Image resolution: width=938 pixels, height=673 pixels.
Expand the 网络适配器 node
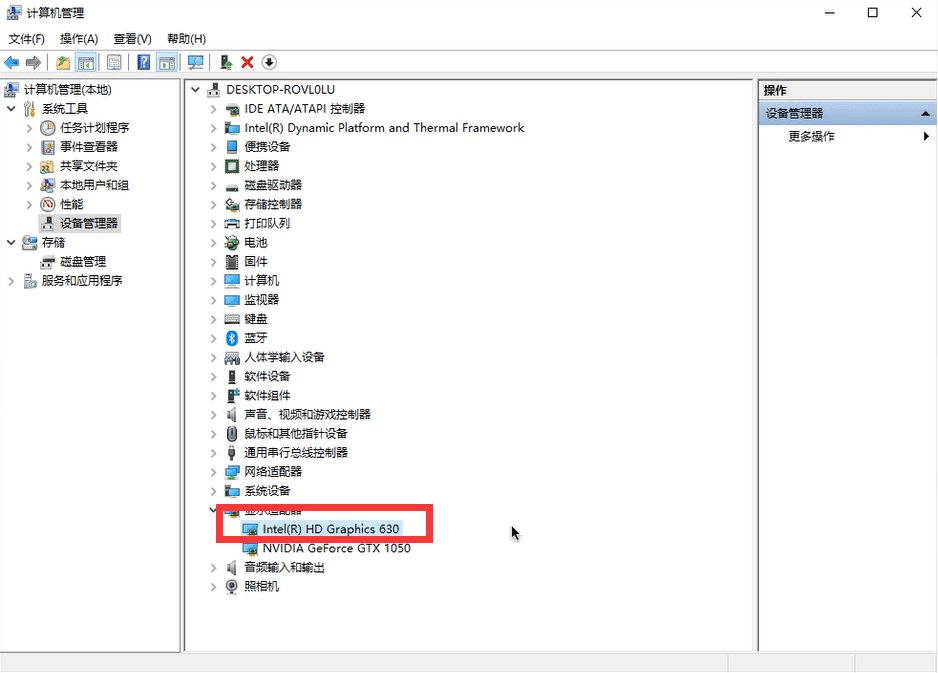click(x=213, y=472)
